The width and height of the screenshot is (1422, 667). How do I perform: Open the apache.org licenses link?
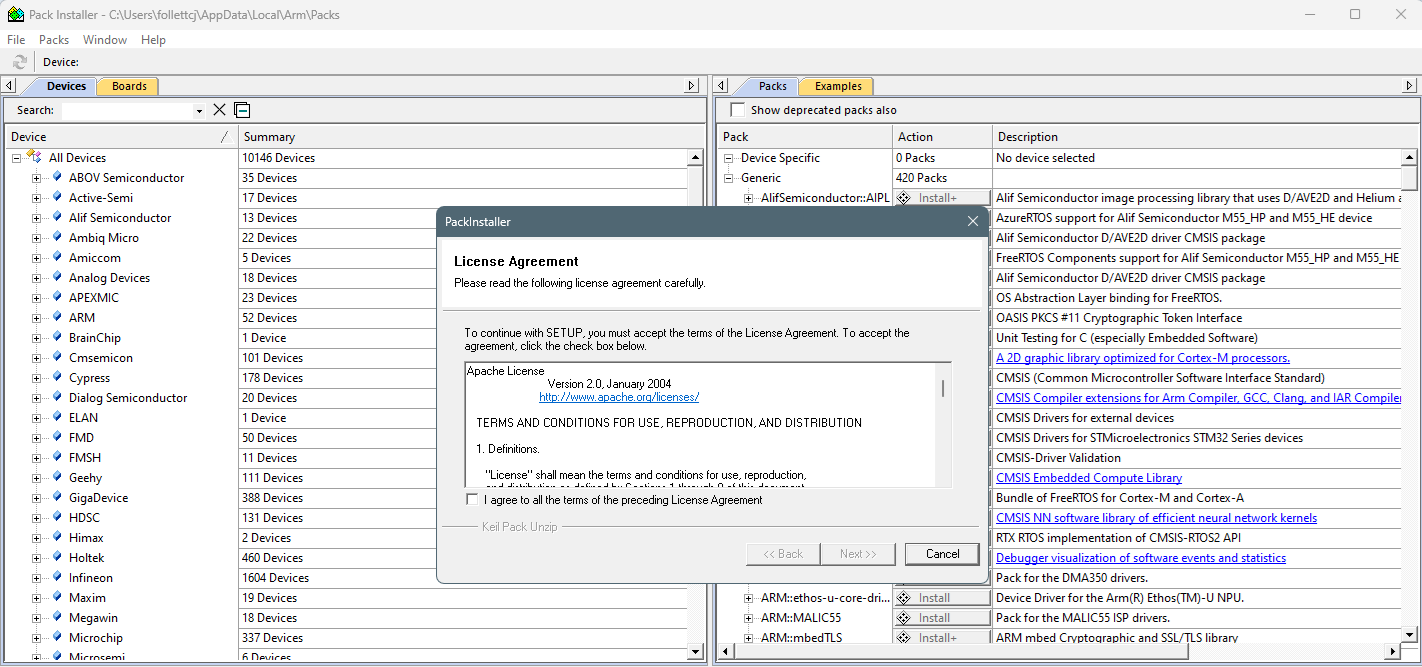[618, 397]
